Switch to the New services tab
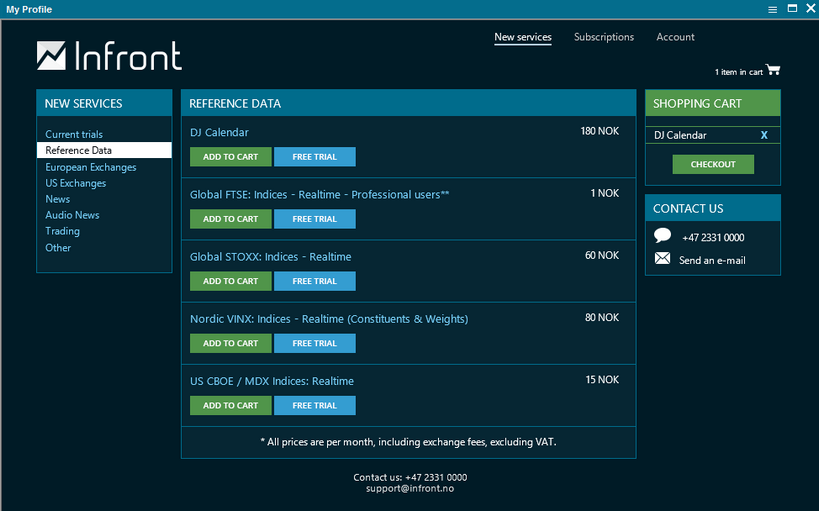This screenshot has height=511, width=819. click(523, 37)
